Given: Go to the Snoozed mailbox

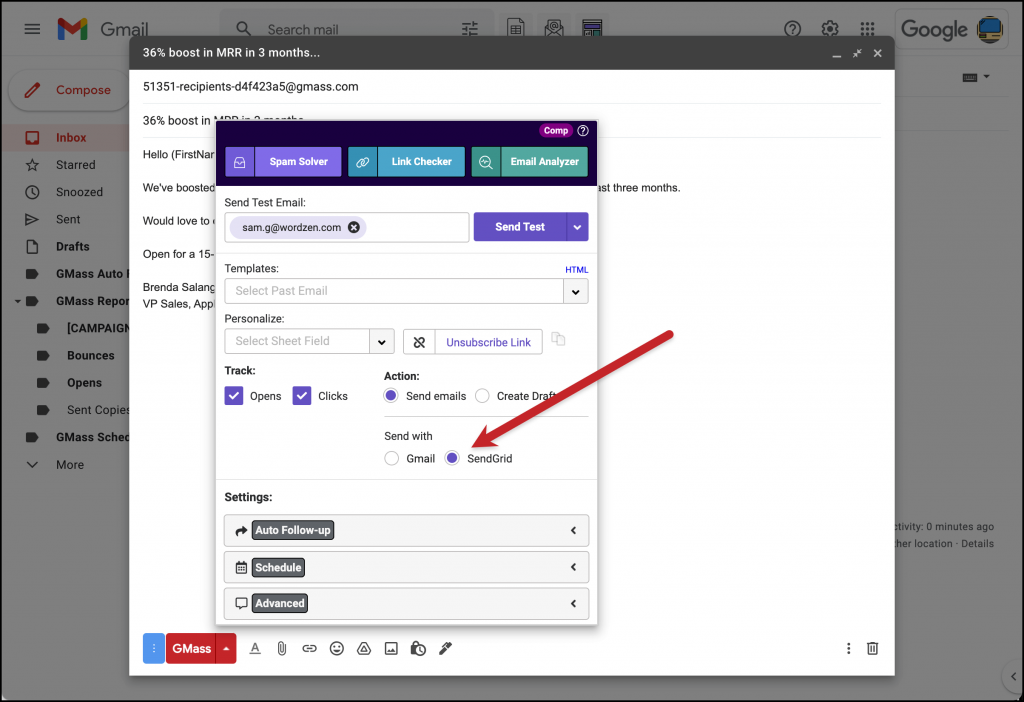Looking at the screenshot, I should (80, 191).
